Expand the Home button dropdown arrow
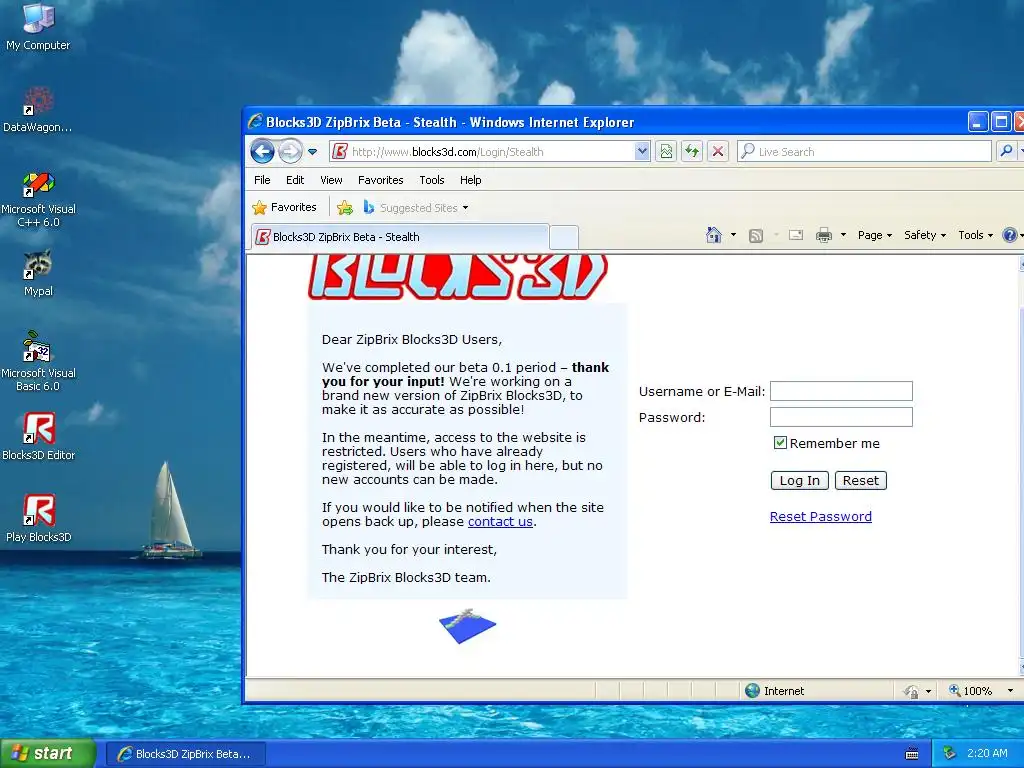Screen dimensions: 1024x768 click(x=733, y=235)
